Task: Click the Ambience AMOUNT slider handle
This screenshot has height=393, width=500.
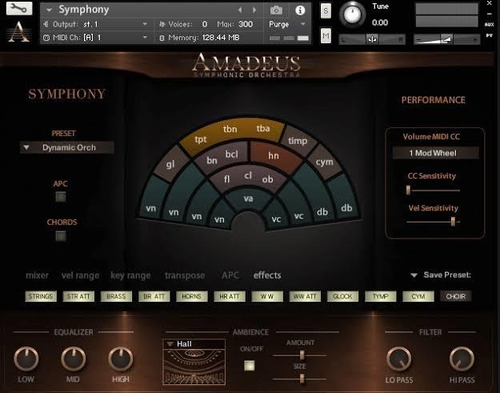Action: pyautogui.click(x=302, y=355)
